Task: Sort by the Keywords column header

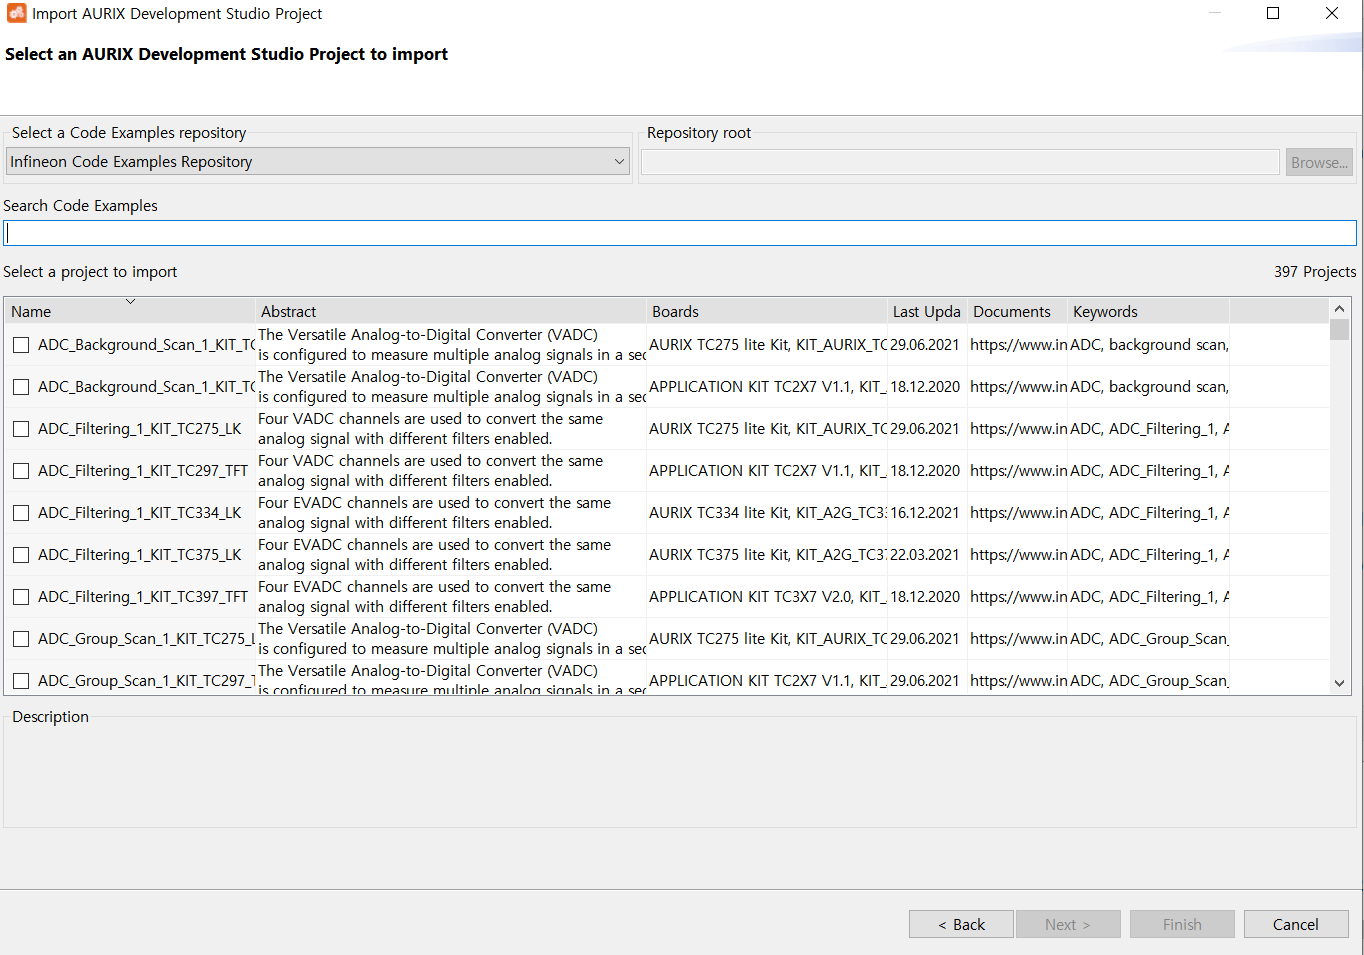Action: (x=1148, y=311)
